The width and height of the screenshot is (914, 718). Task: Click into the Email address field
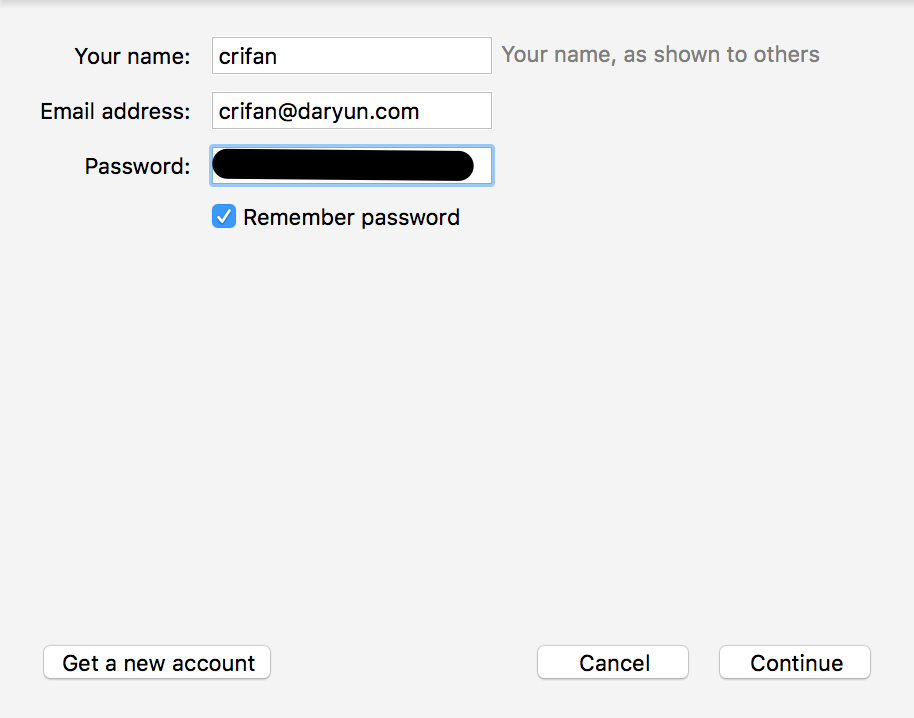click(351, 111)
